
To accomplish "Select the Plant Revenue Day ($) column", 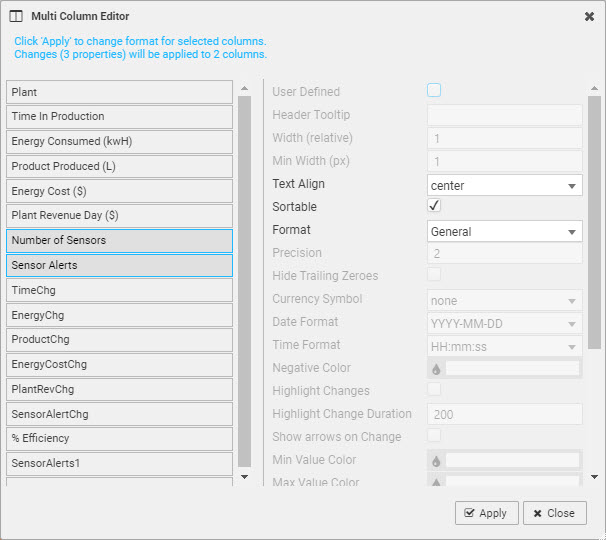I will pos(119,215).
